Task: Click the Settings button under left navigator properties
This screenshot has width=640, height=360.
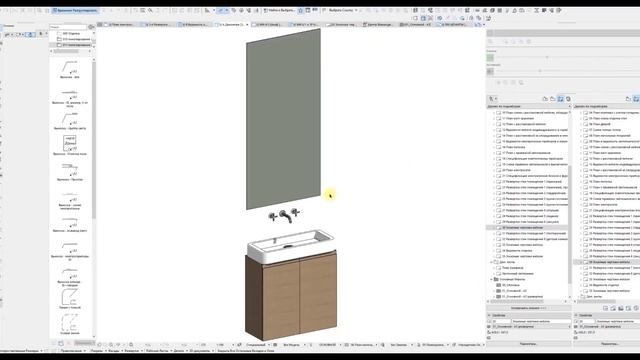Action: pyautogui.click(x=529, y=344)
